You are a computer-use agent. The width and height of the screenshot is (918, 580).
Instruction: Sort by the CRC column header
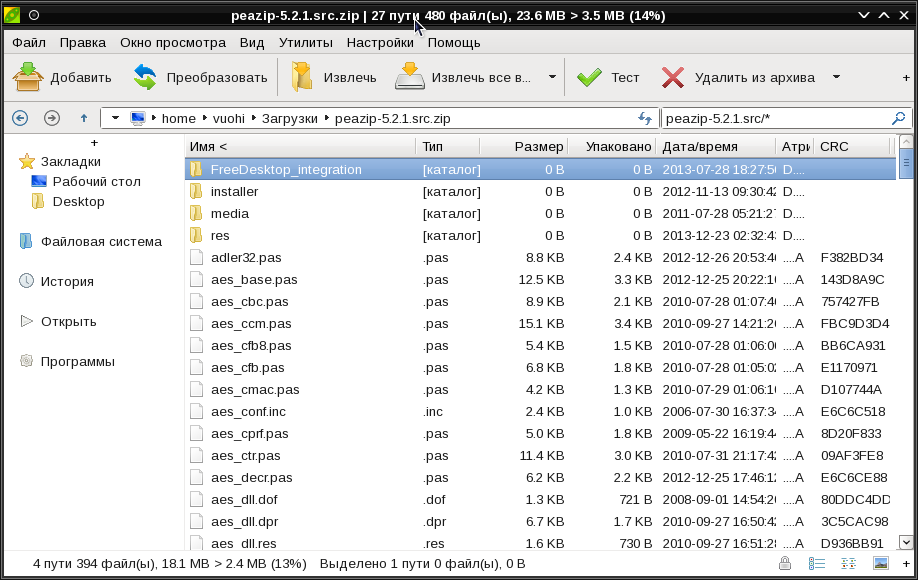[x=854, y=146]
